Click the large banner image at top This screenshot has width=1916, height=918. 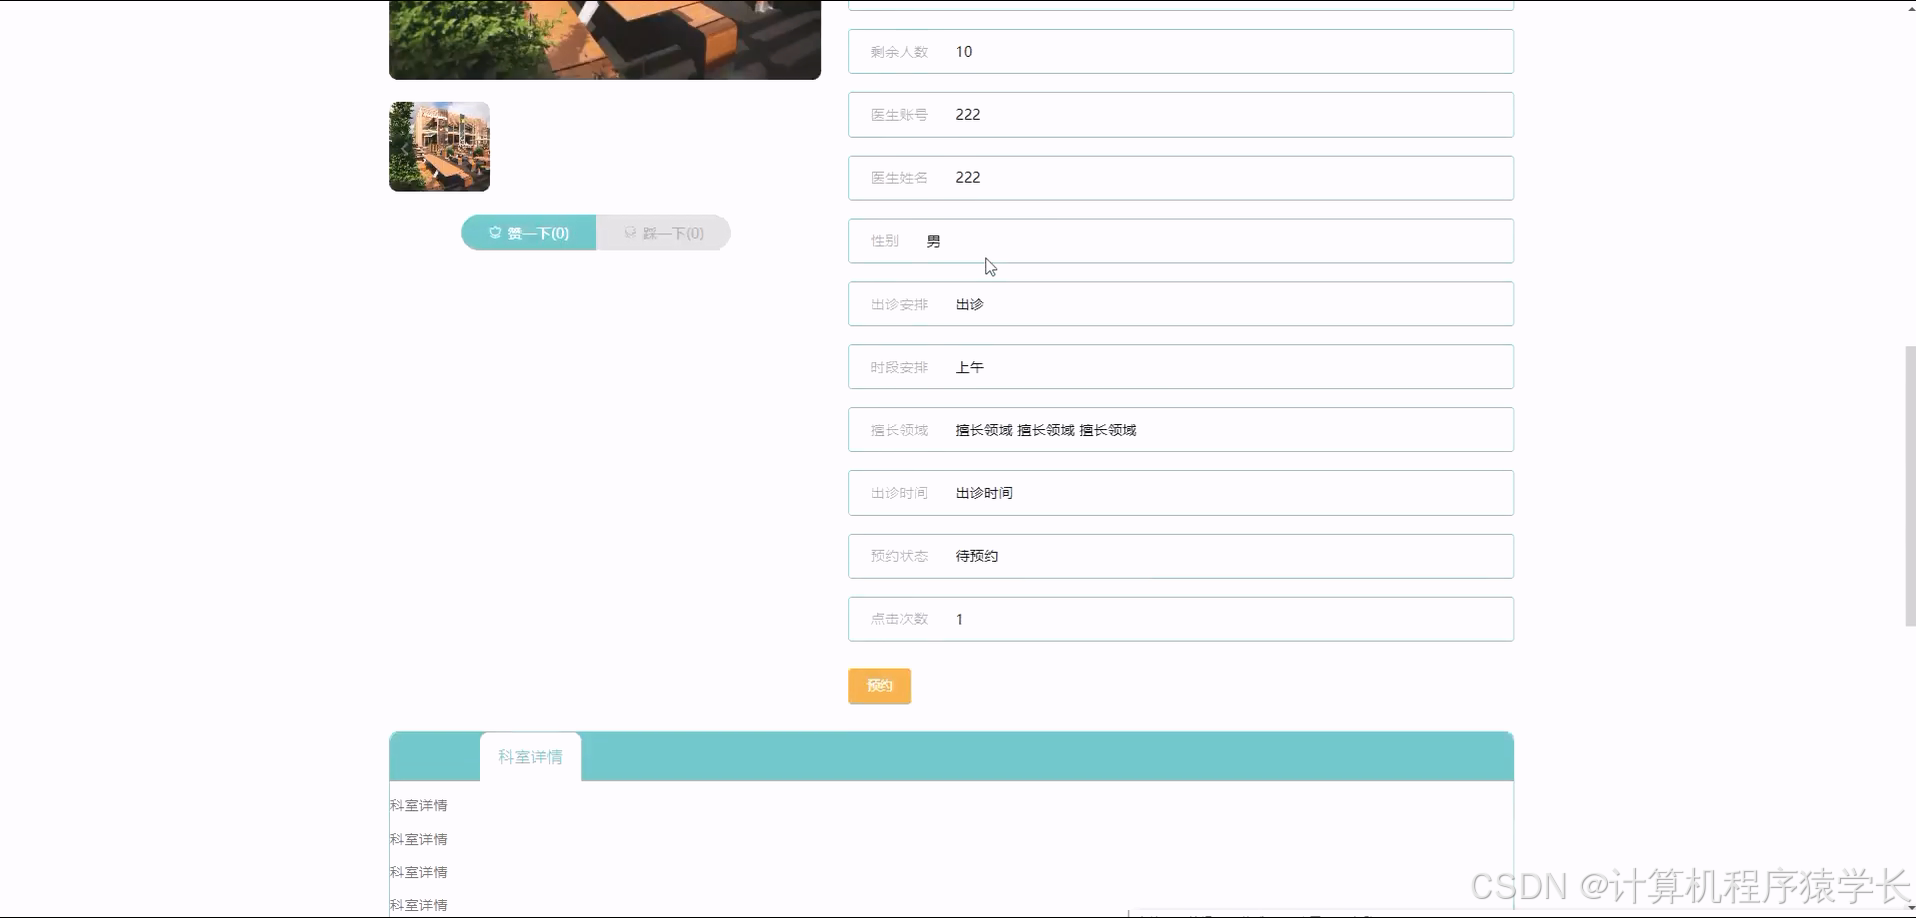[x=604, y=38]
